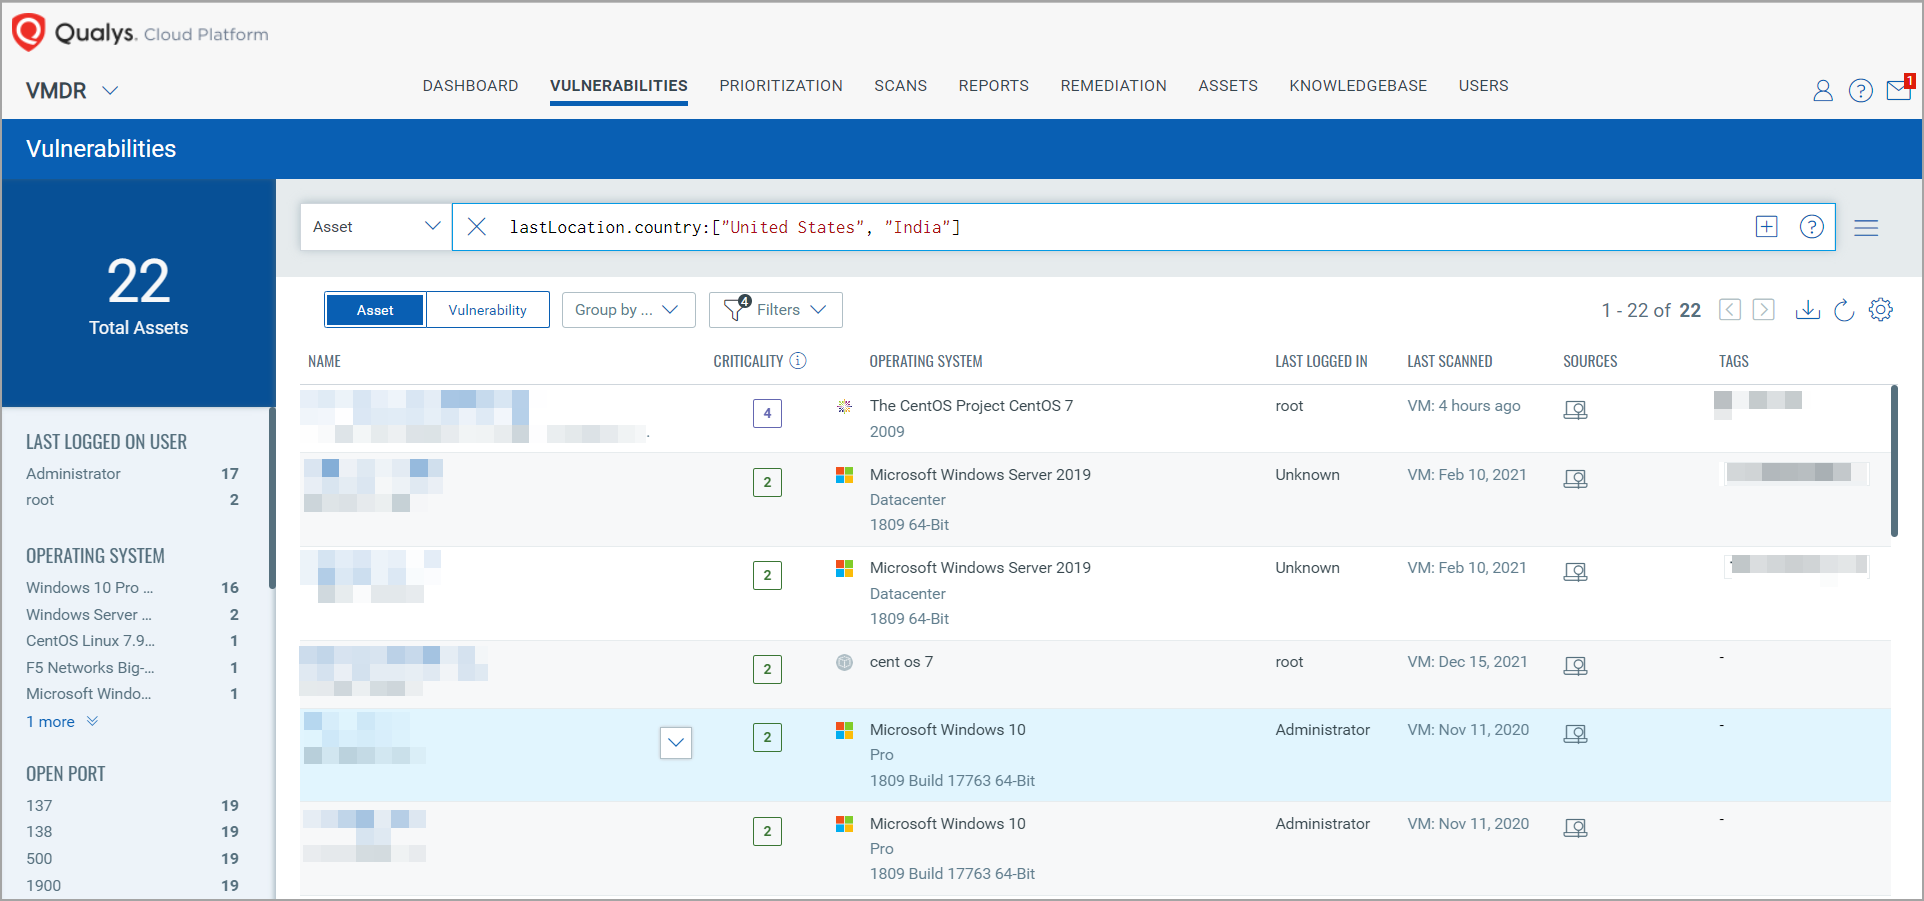Click 'VM: Dec 15, 2021' last scanned value
1924x901 pixels.
[1467, 662]
